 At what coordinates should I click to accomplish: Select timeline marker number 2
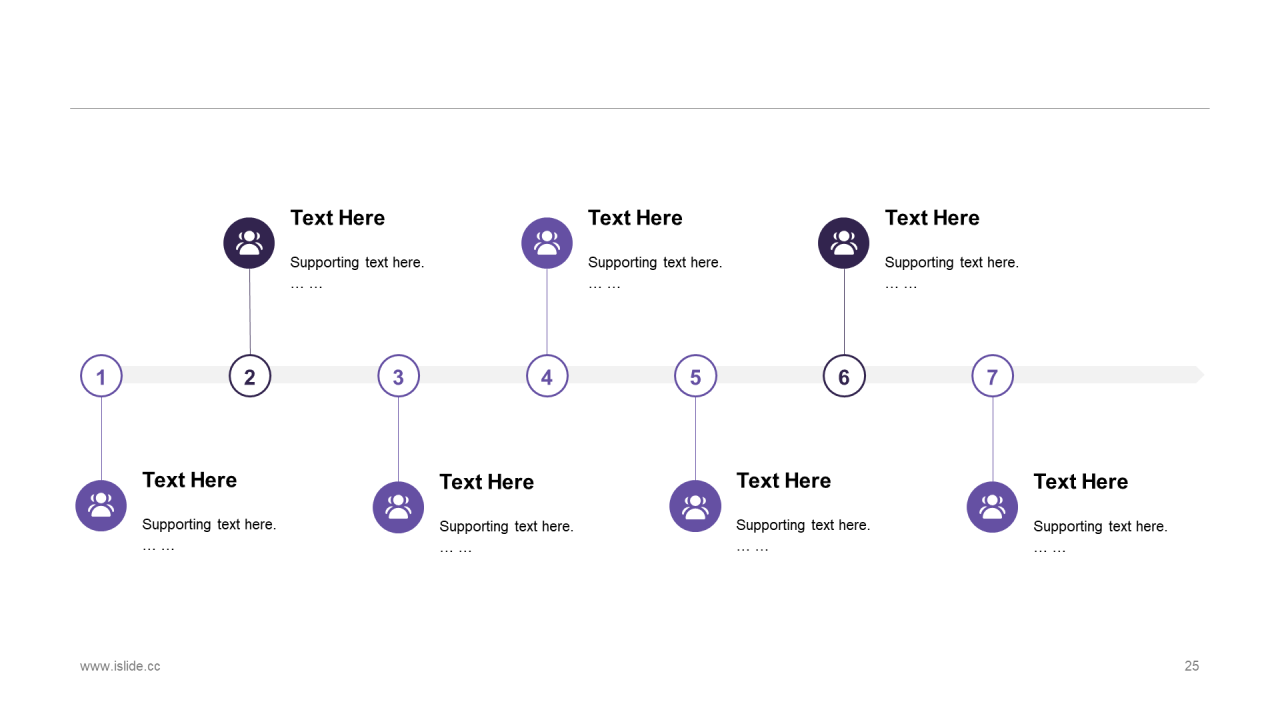[x=250, y=376]
